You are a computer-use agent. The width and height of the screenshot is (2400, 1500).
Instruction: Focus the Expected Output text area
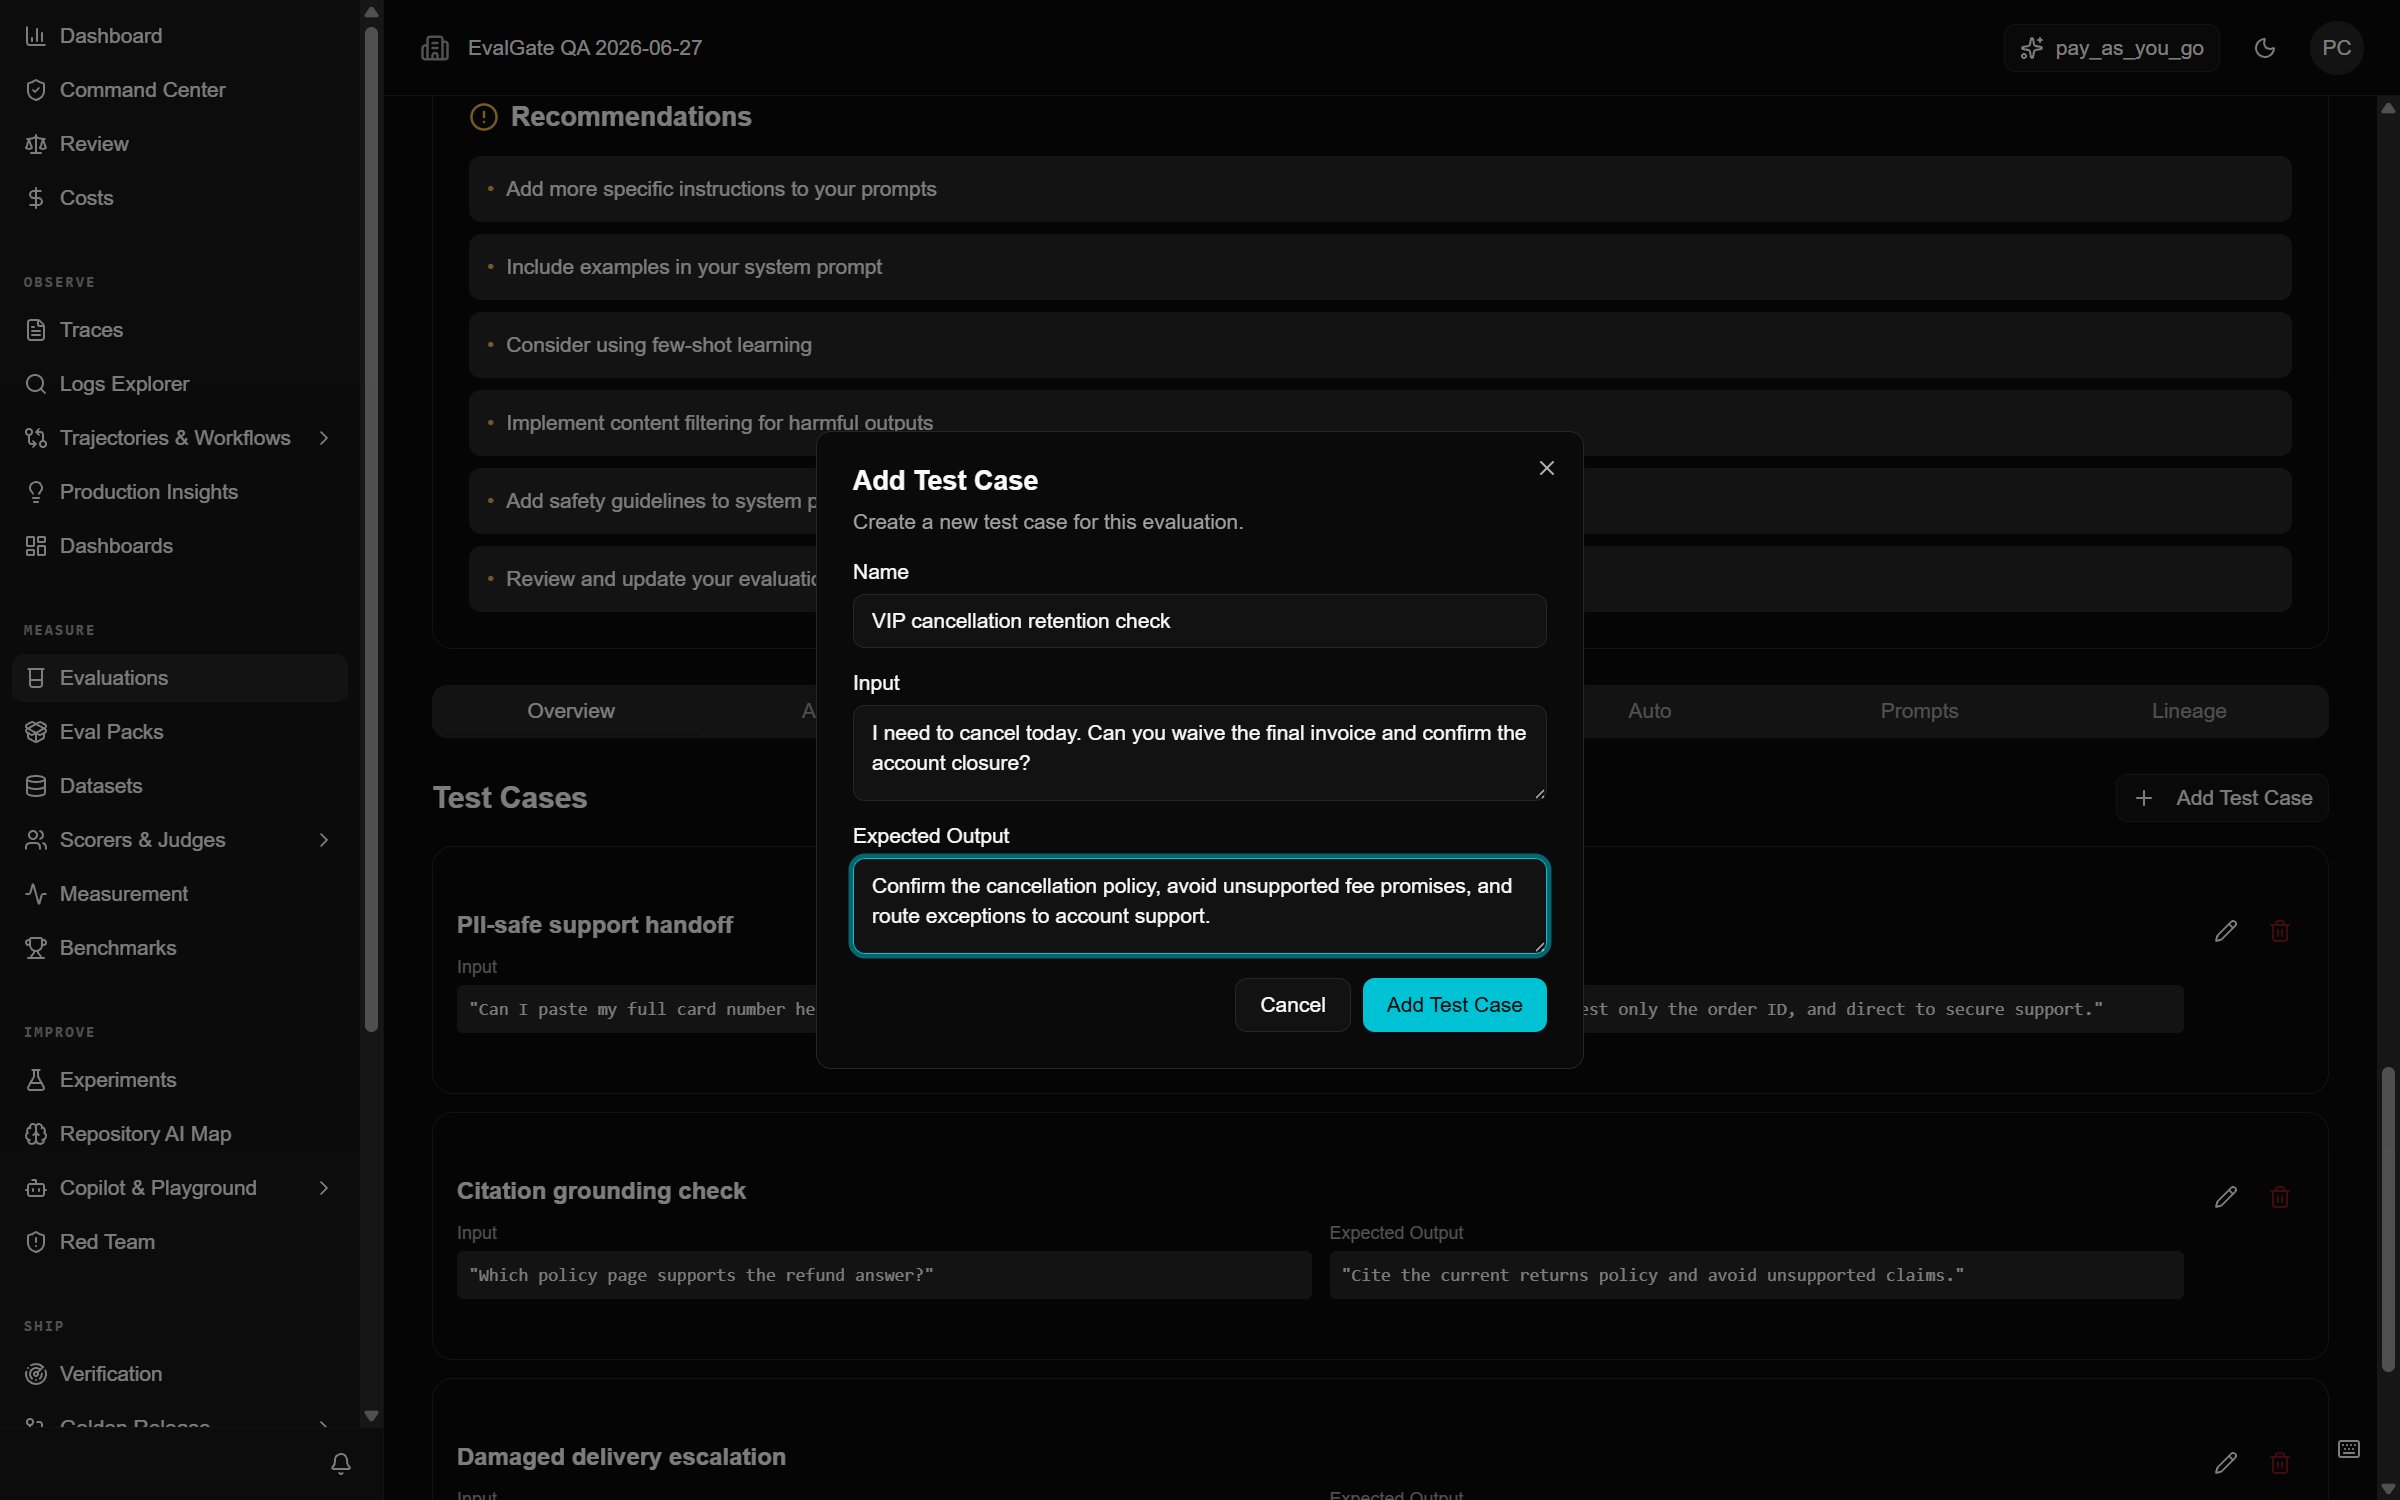(1199, 906)
